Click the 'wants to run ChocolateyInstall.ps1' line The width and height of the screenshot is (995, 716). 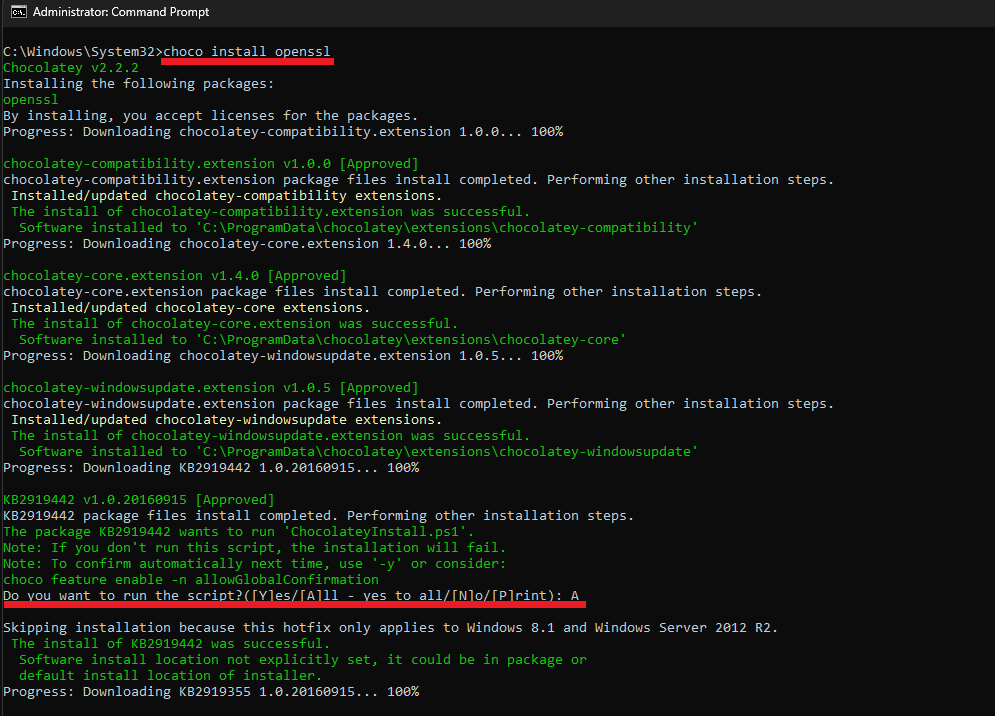[x=239, y=532]
